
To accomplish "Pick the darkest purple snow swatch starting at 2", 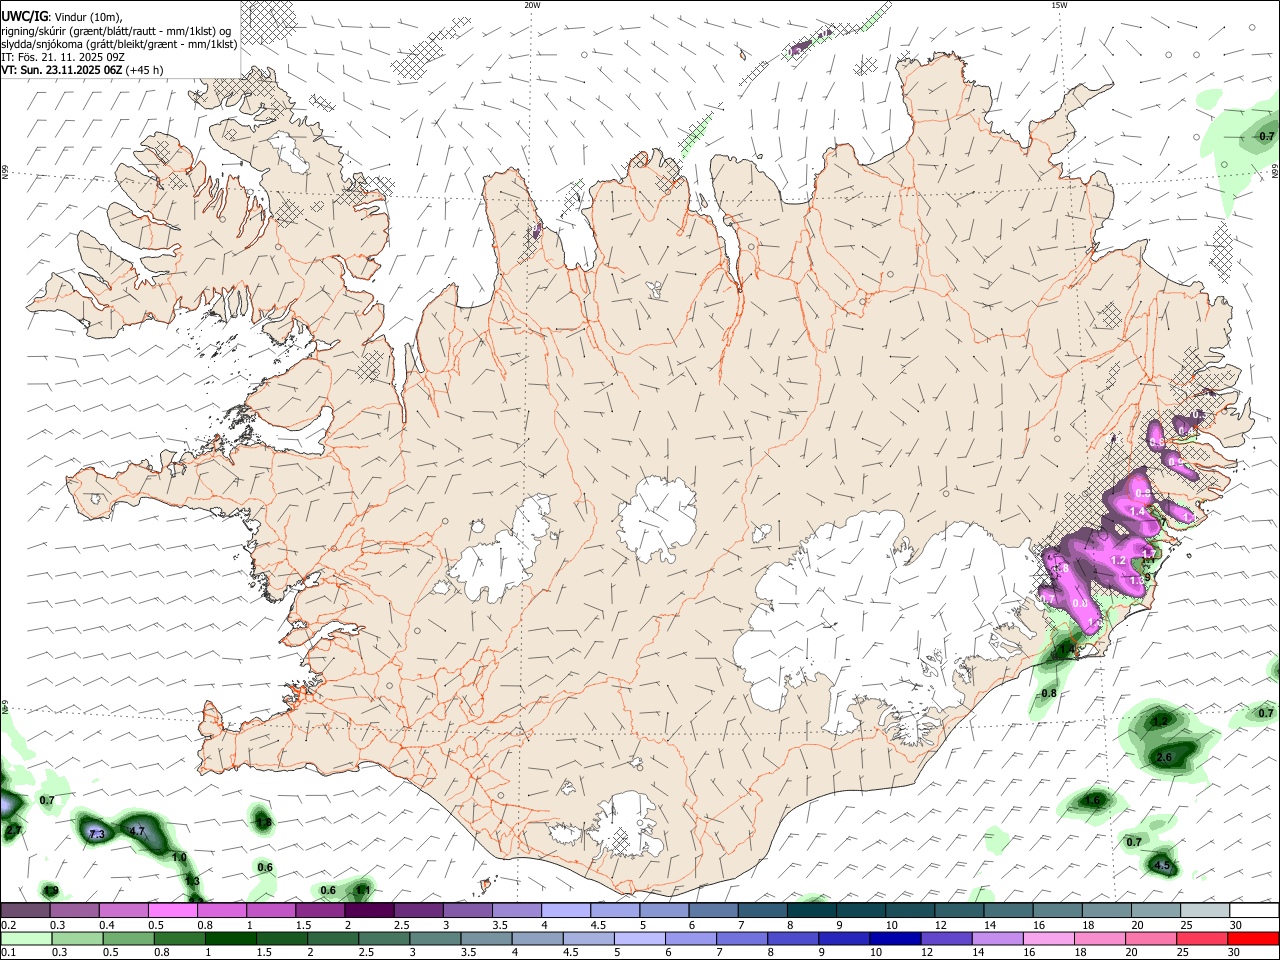I will 369,911.
